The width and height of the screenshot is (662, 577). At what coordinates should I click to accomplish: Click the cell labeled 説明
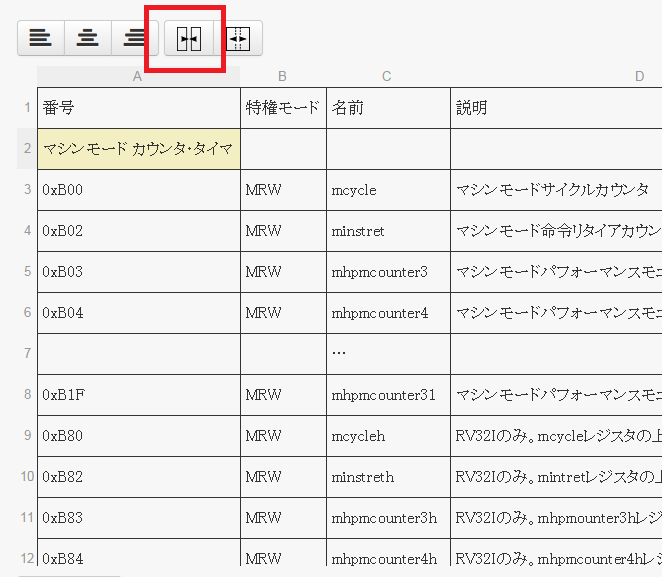pos(556,108)
